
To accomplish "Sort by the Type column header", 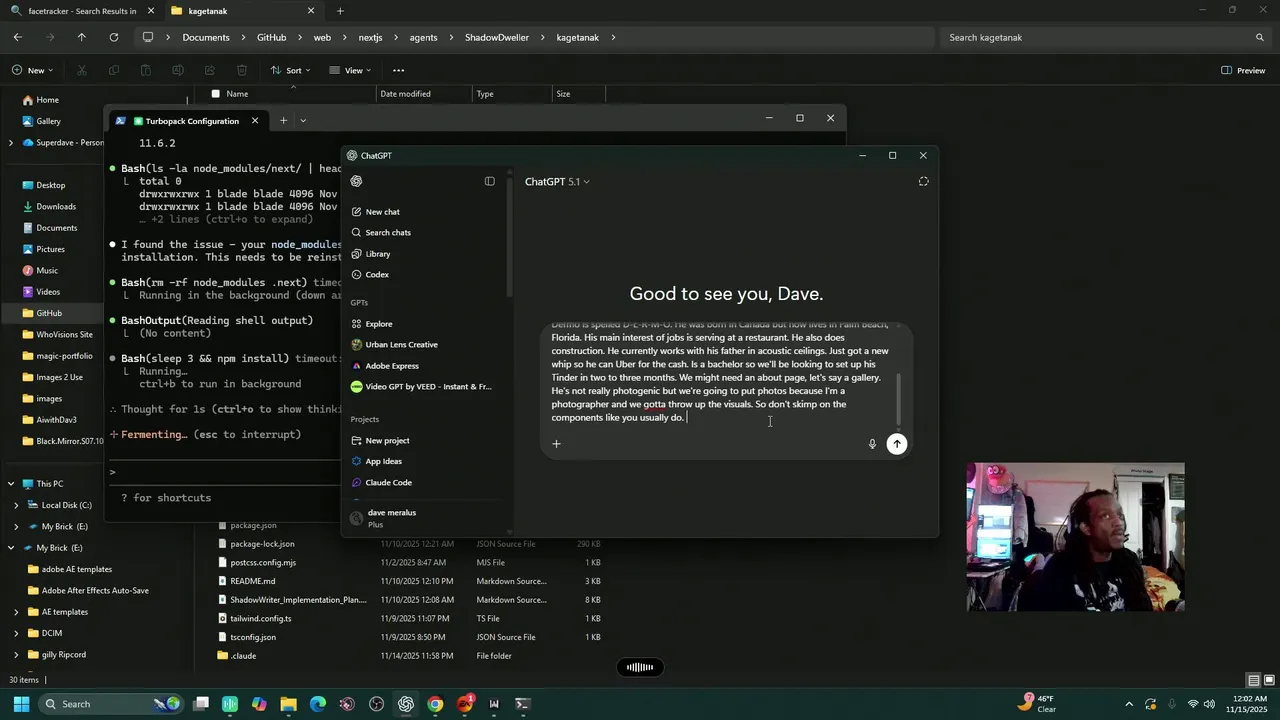I will point(485,94).
